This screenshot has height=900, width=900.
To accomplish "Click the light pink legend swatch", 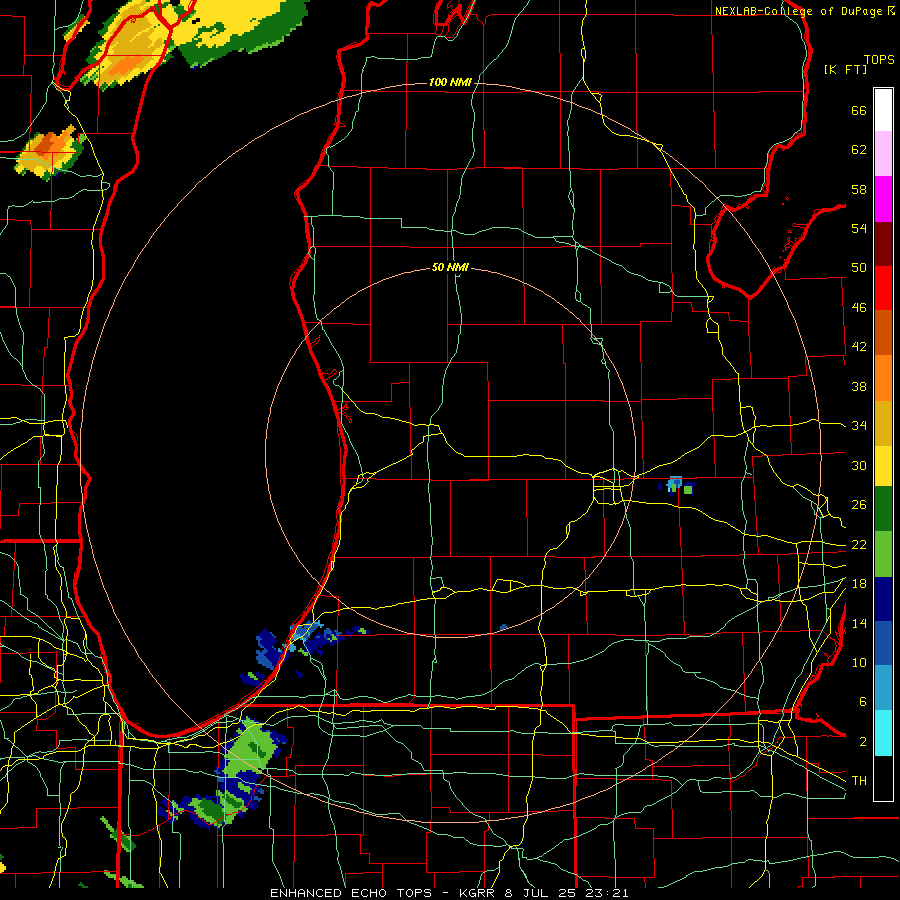I will [883, 154].
